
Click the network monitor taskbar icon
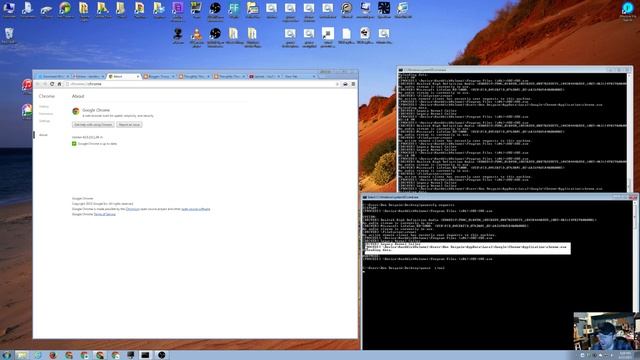click(131, 355)
